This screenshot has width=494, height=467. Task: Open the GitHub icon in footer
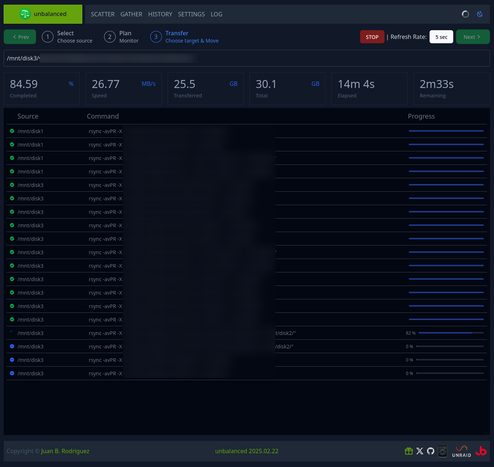(x=431, y=451)
